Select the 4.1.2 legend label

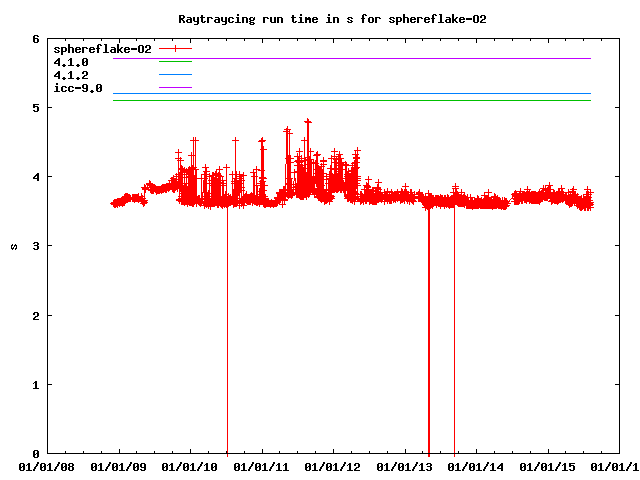click(71, 75)
